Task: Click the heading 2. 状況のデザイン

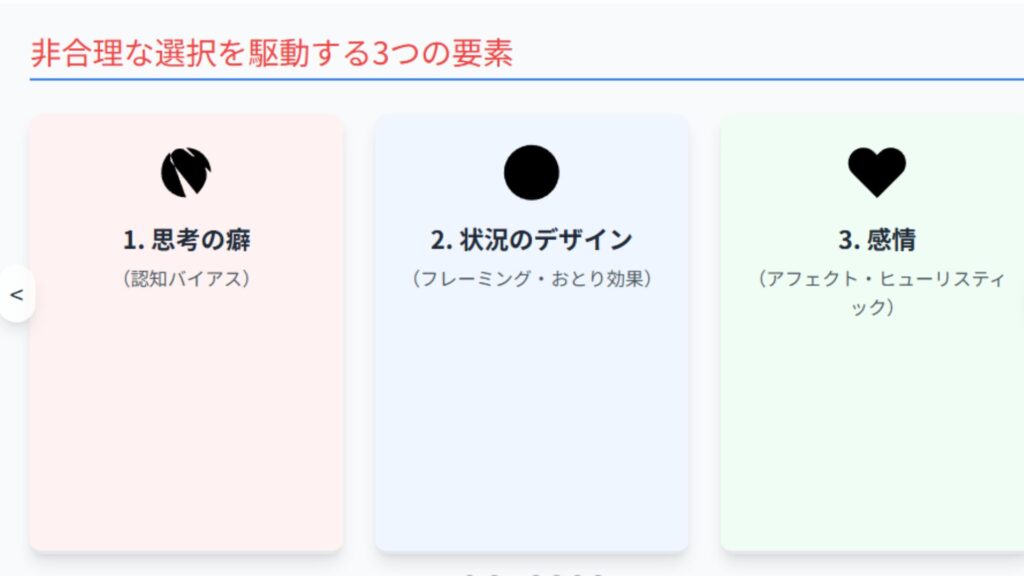Action: click(x=531, y=240)
